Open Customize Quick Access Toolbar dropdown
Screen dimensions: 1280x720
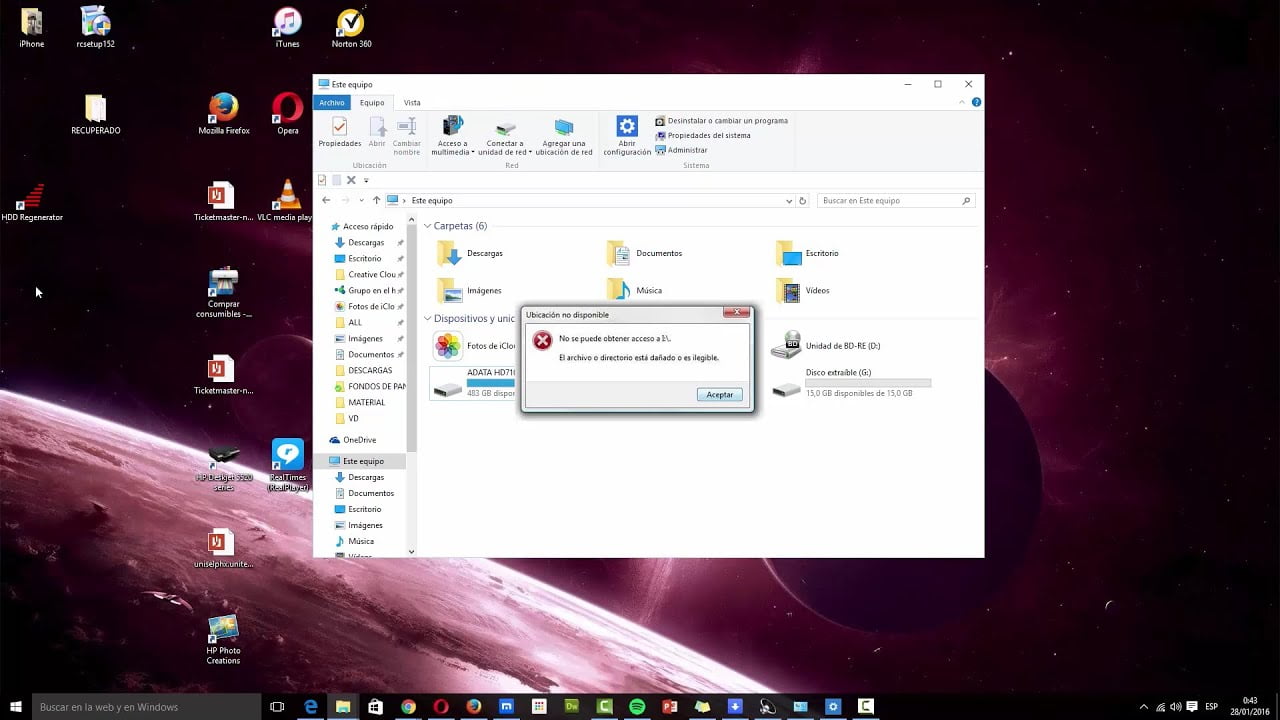[366, 180]
